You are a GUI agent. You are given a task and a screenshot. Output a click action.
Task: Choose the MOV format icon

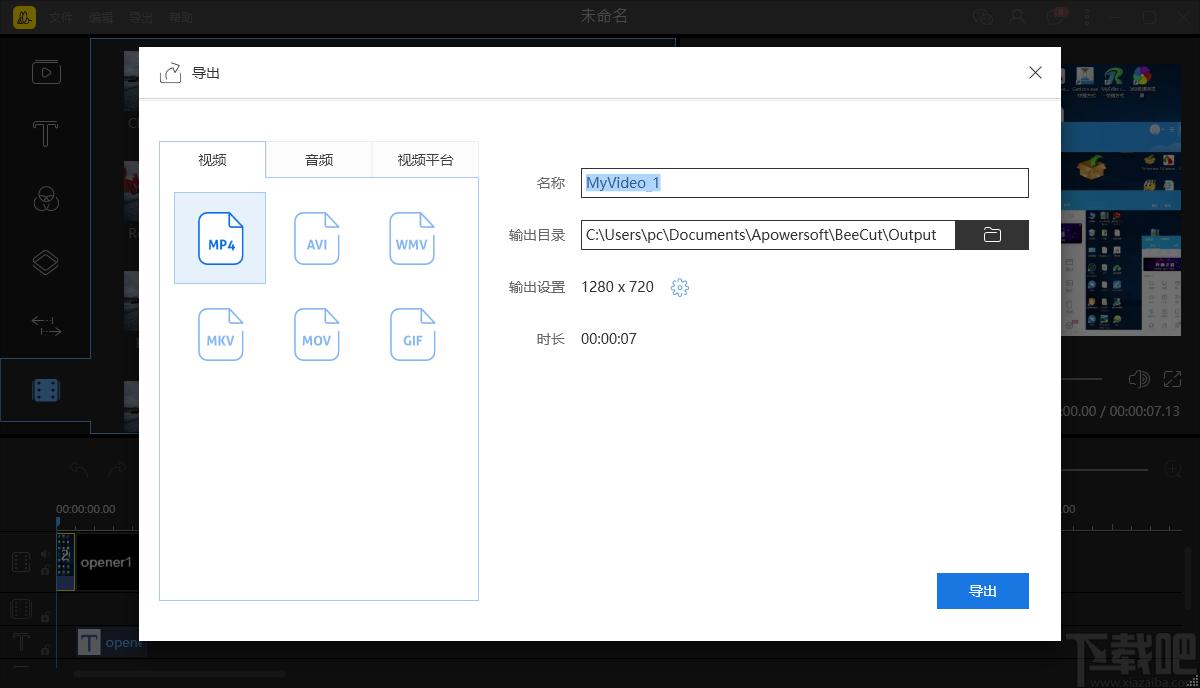point(316,334)
